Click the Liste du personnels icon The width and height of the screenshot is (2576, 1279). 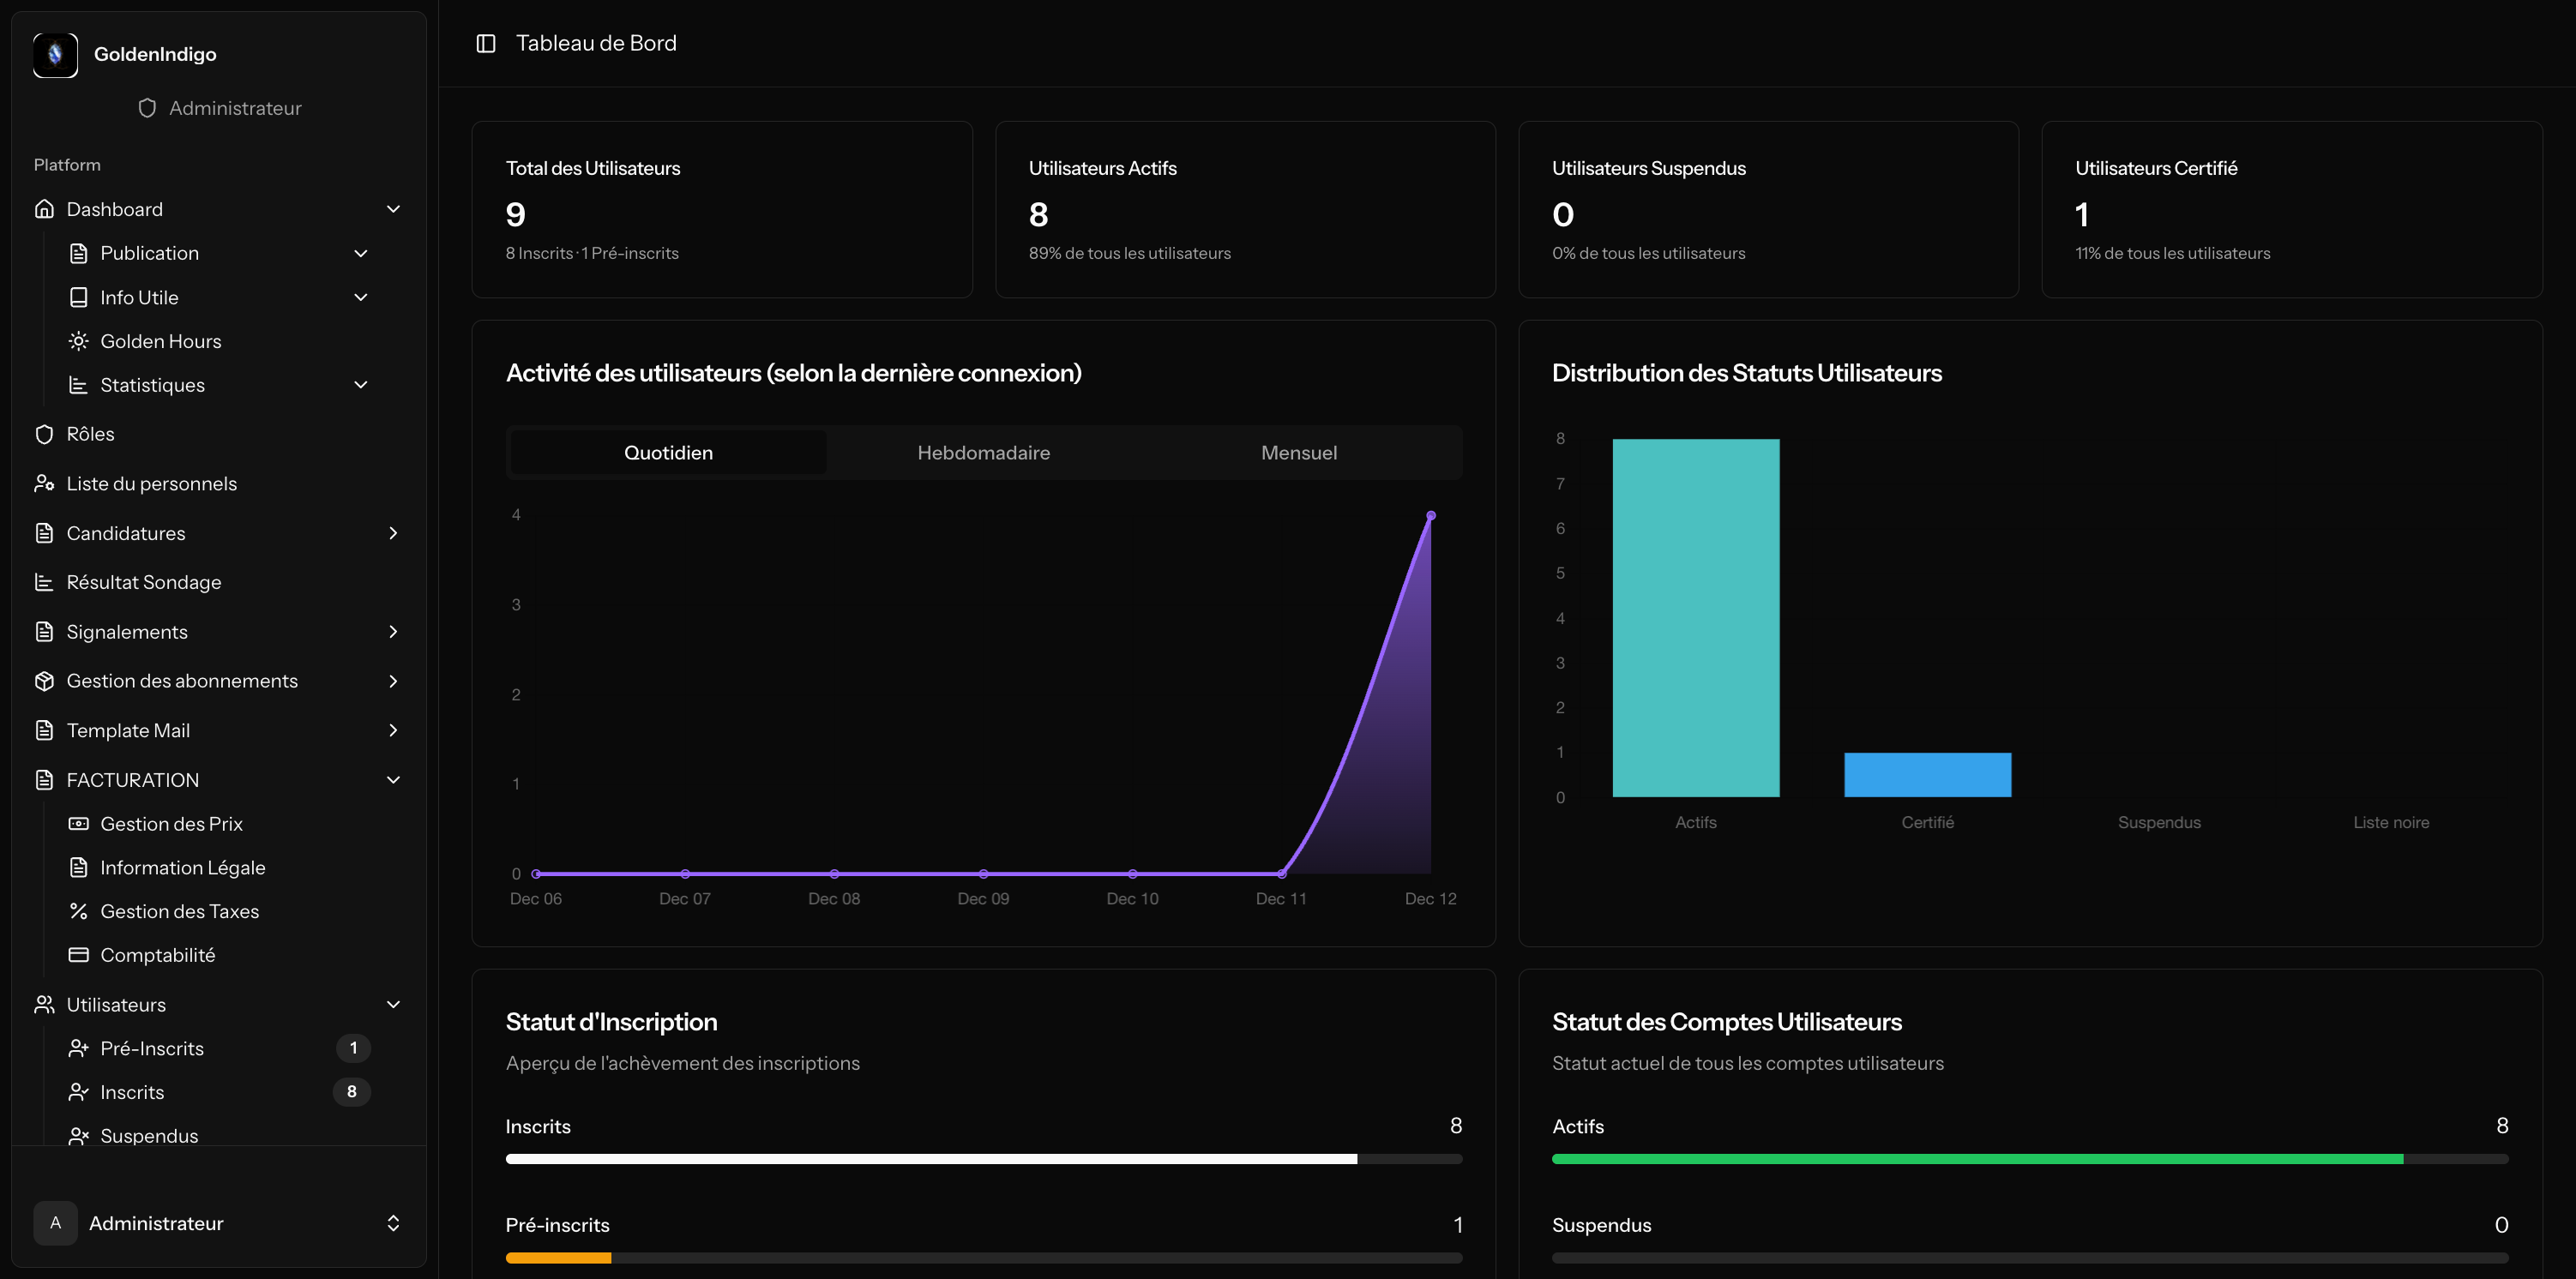click(x=44, y=483)
